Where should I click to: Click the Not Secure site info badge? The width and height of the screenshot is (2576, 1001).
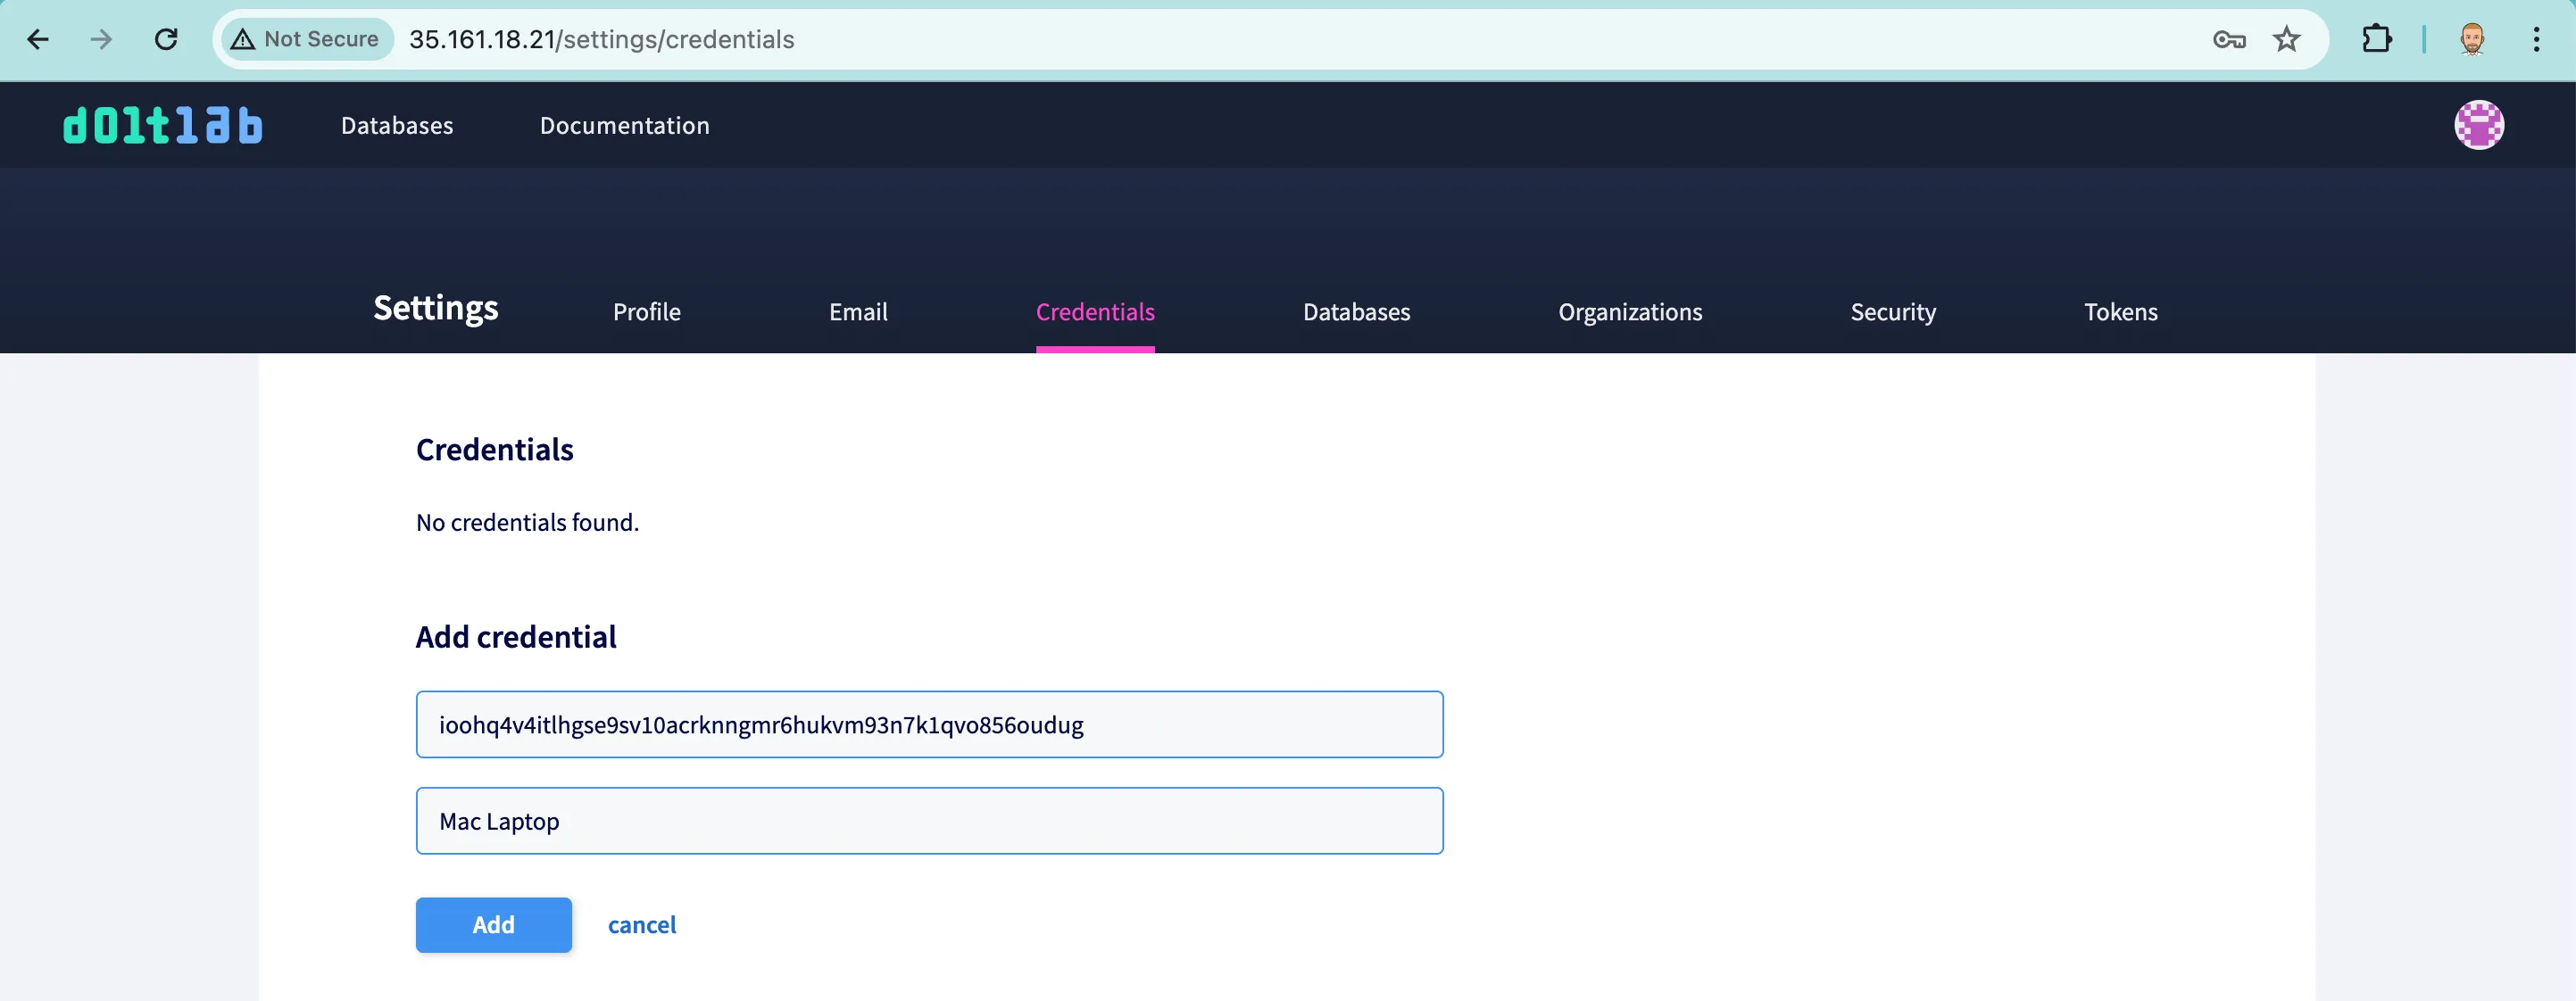coord(306,40)
